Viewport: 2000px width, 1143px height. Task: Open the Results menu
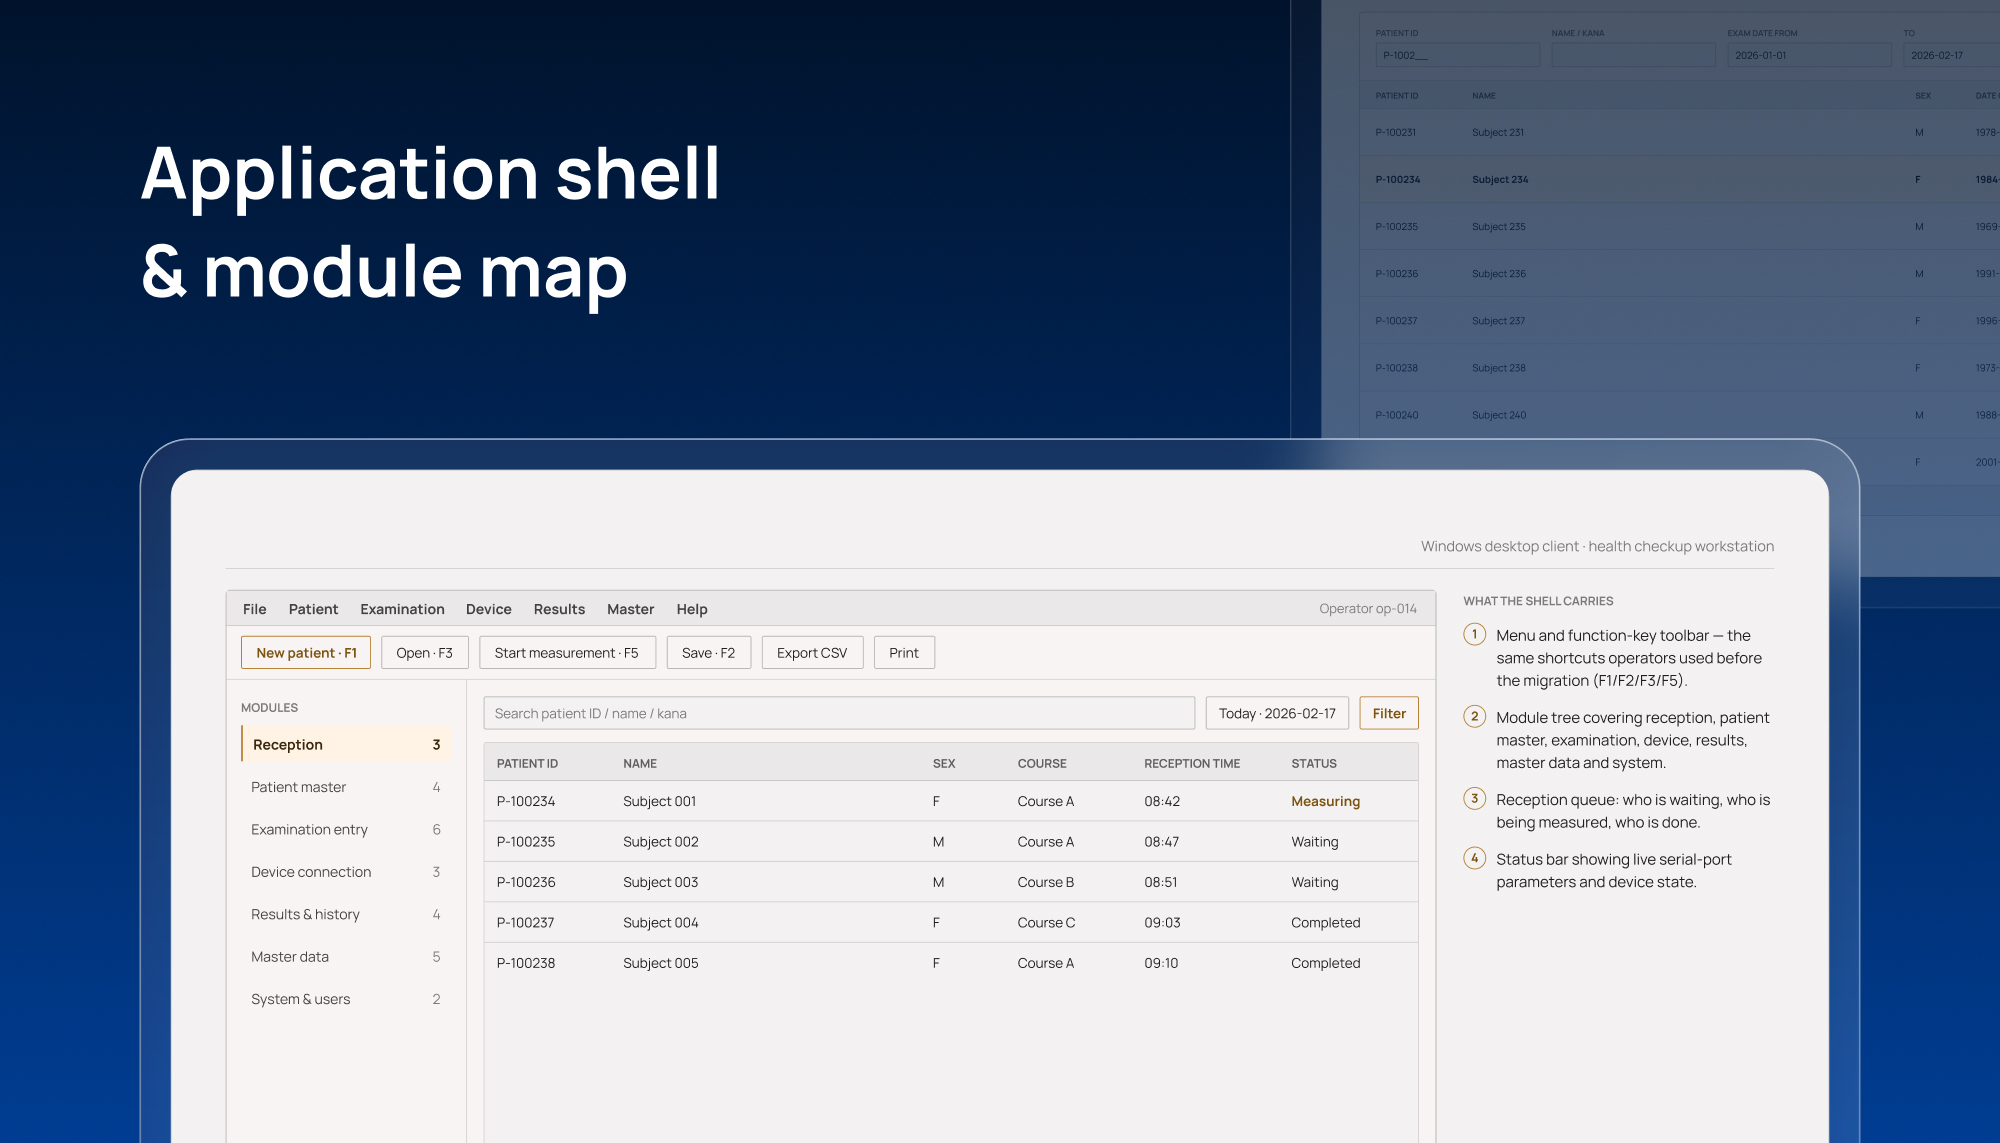[559, 609]
